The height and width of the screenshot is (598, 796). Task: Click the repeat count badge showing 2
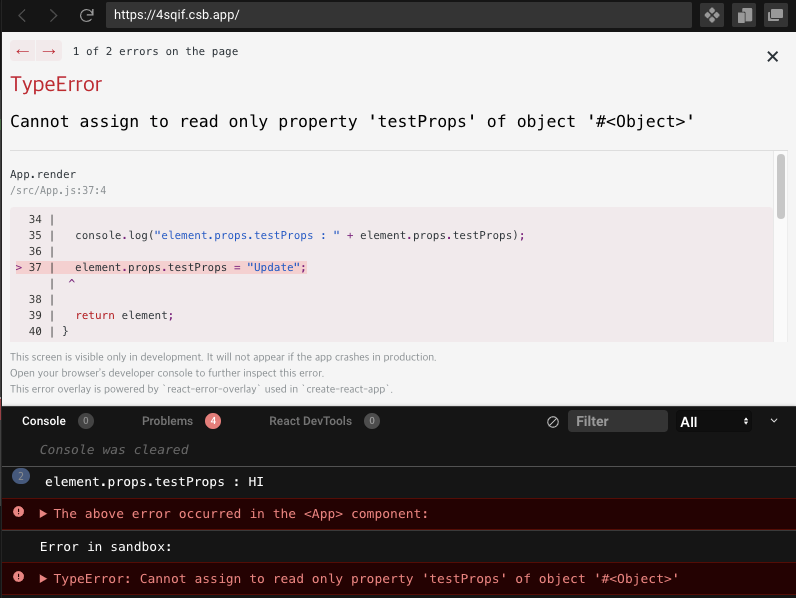(21, 476)
